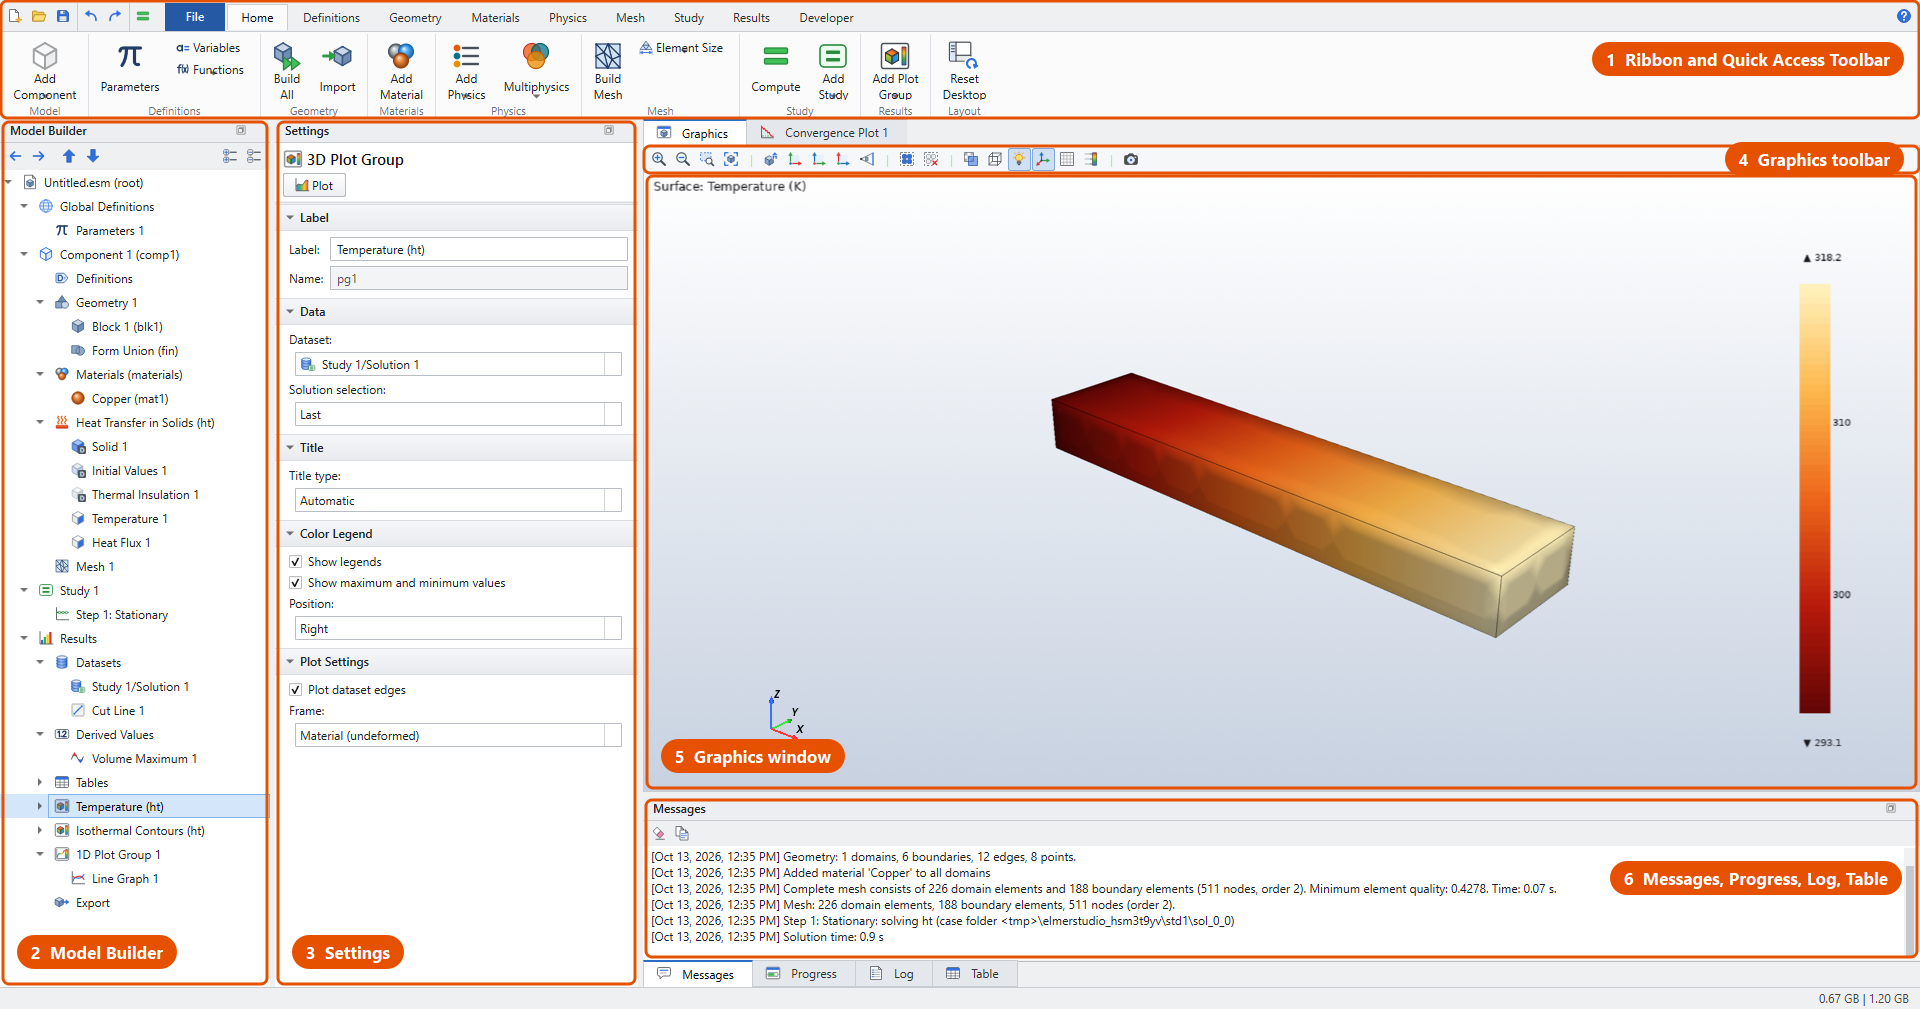The height and width of the screenshot is (1009, 1920).
Task: Open the File menu
Action: click(x=195, y=17)
